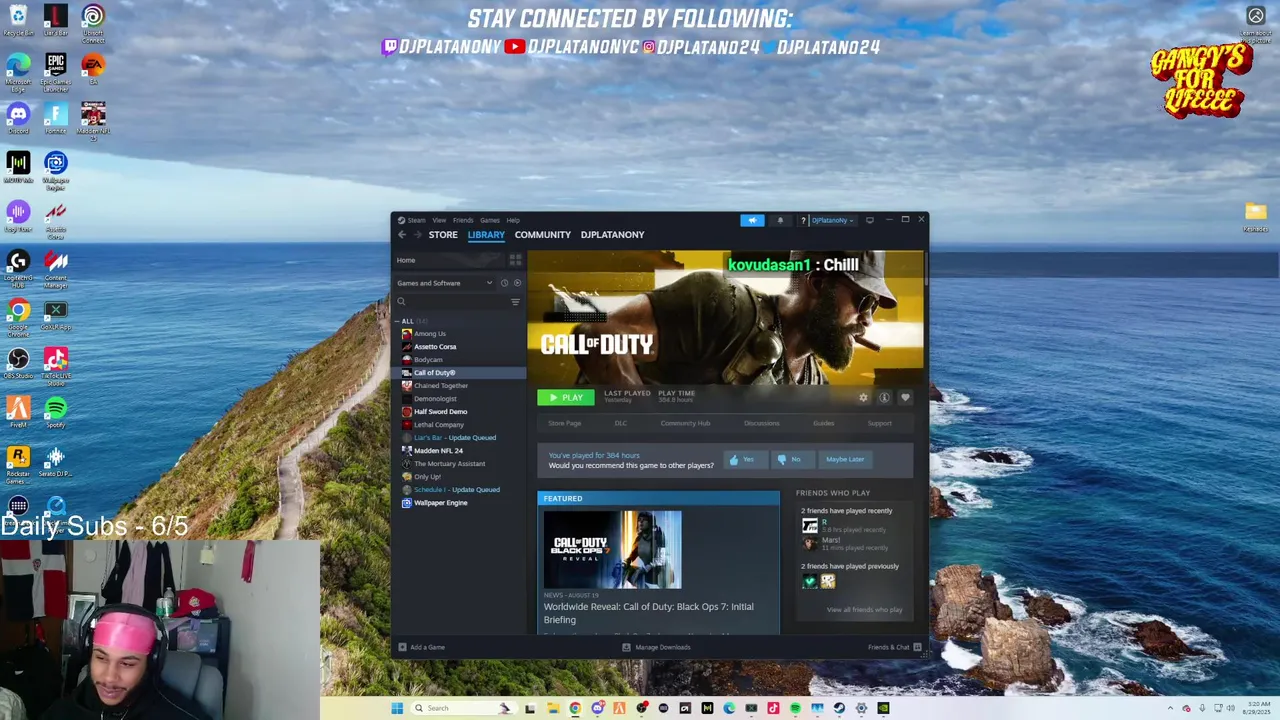The width and height of the screenshot is (1280, 720).
Task: Open the Windows Start button on the taskbar
Action: 397,708
